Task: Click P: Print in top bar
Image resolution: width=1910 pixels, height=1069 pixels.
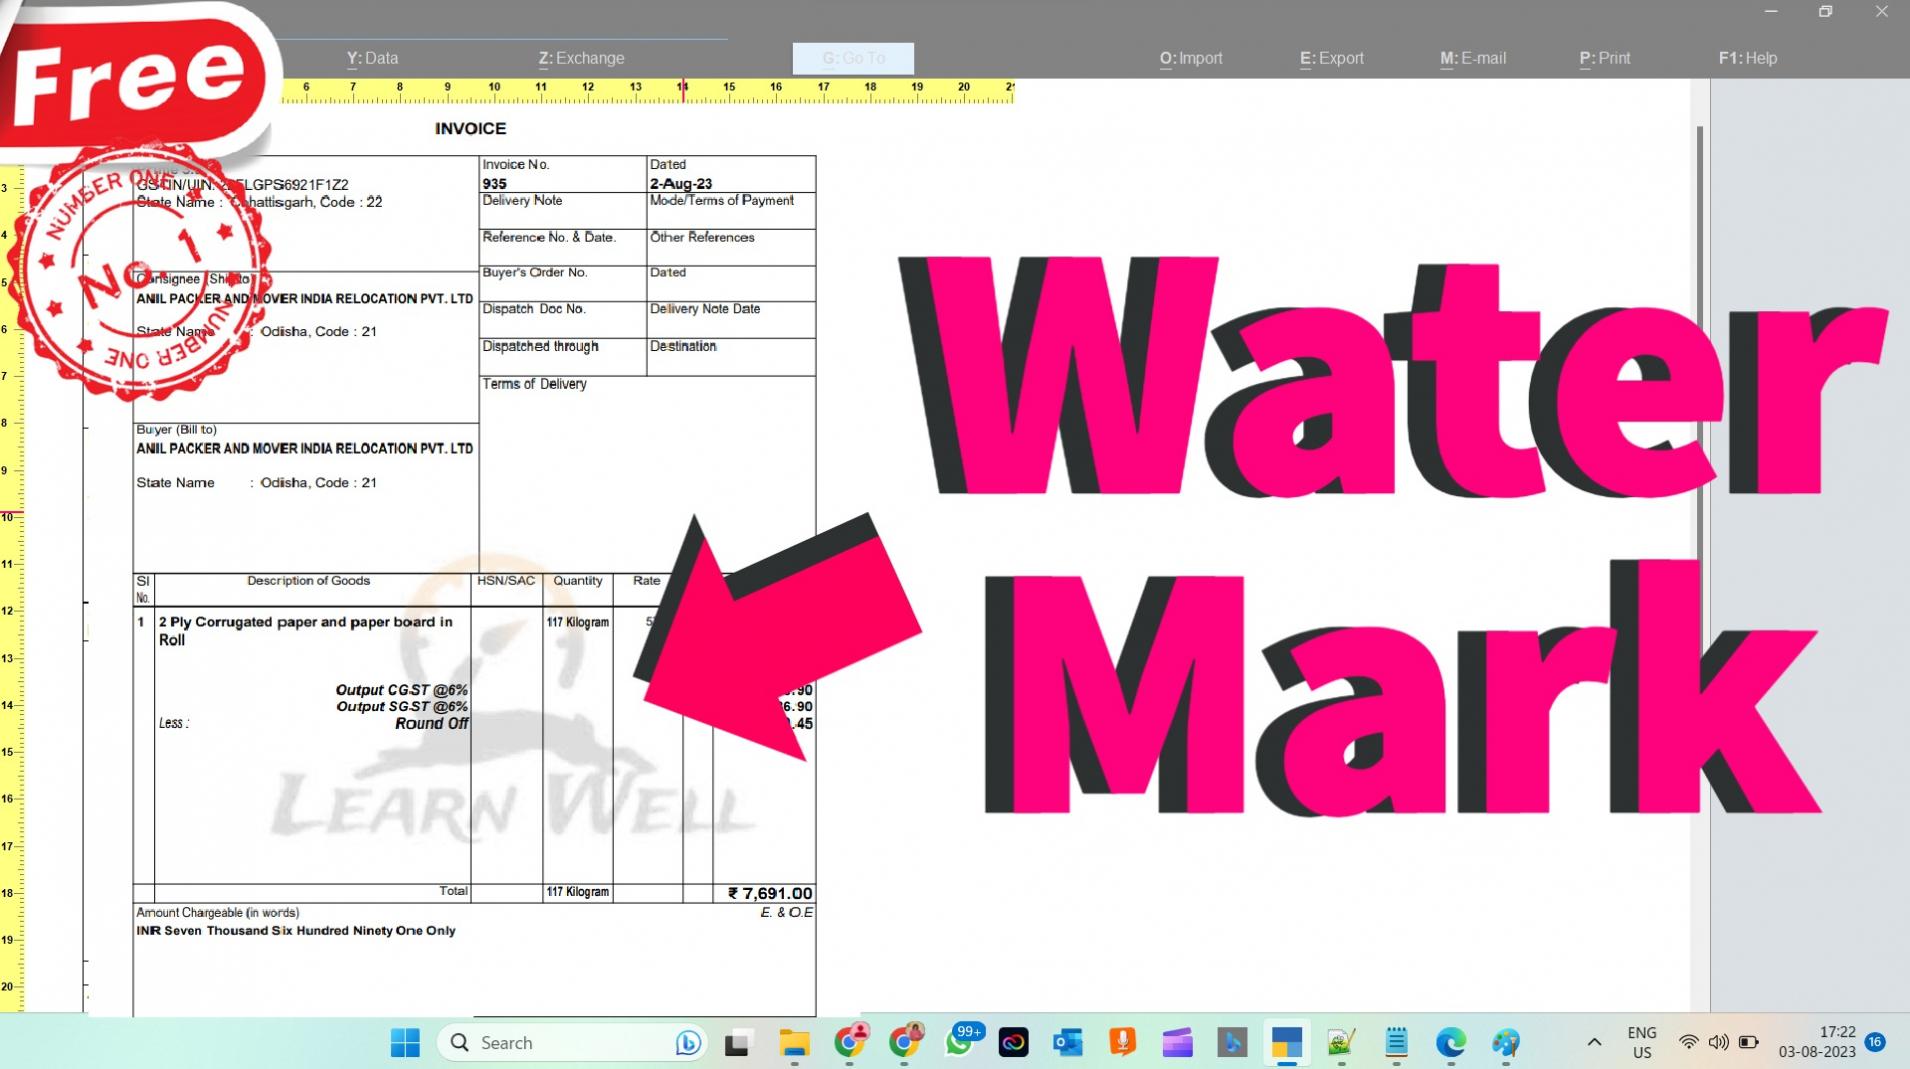Action: point(1604,58)
